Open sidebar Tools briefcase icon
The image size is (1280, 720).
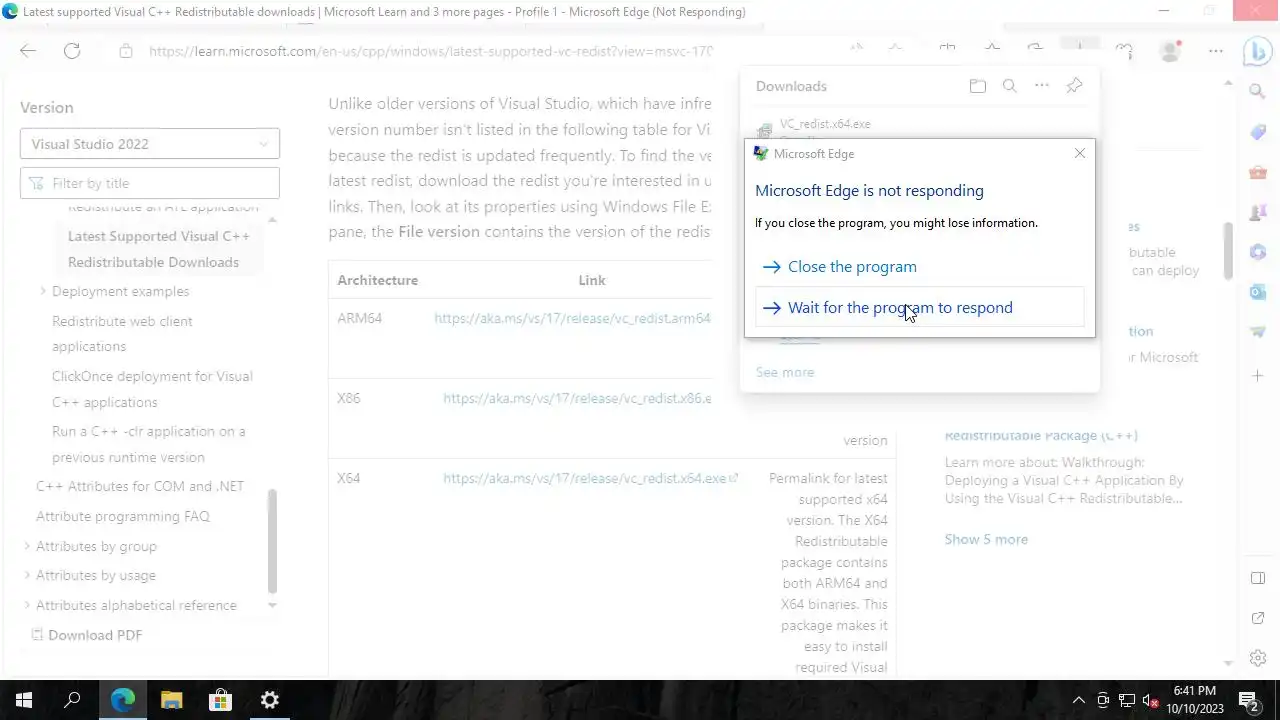[1258, 172]
